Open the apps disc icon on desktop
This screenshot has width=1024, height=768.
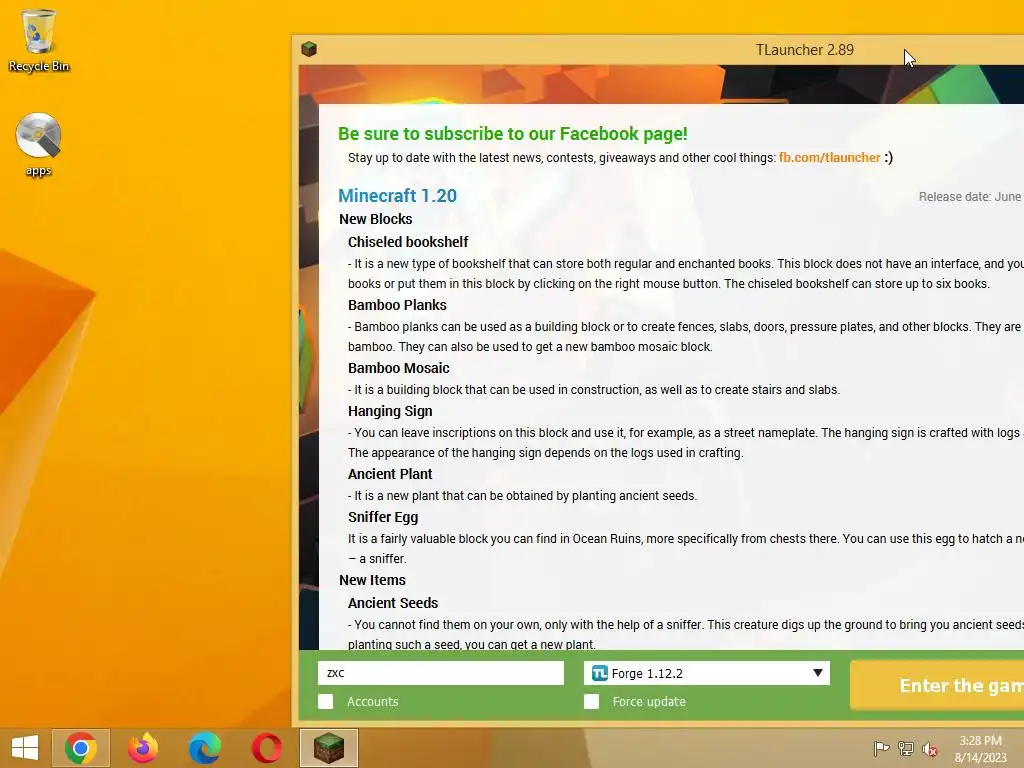[x=39, y=144]
